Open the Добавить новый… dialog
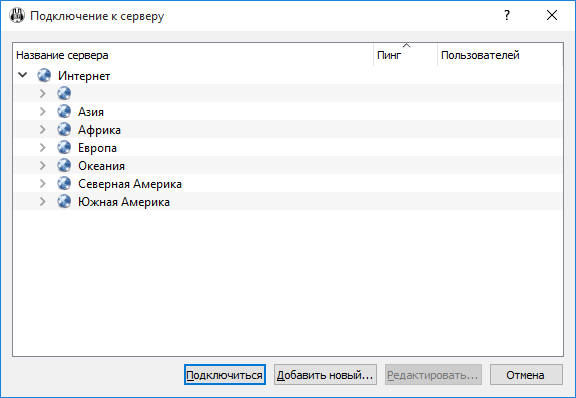This screenshot has height=398, width=576. 325,375
